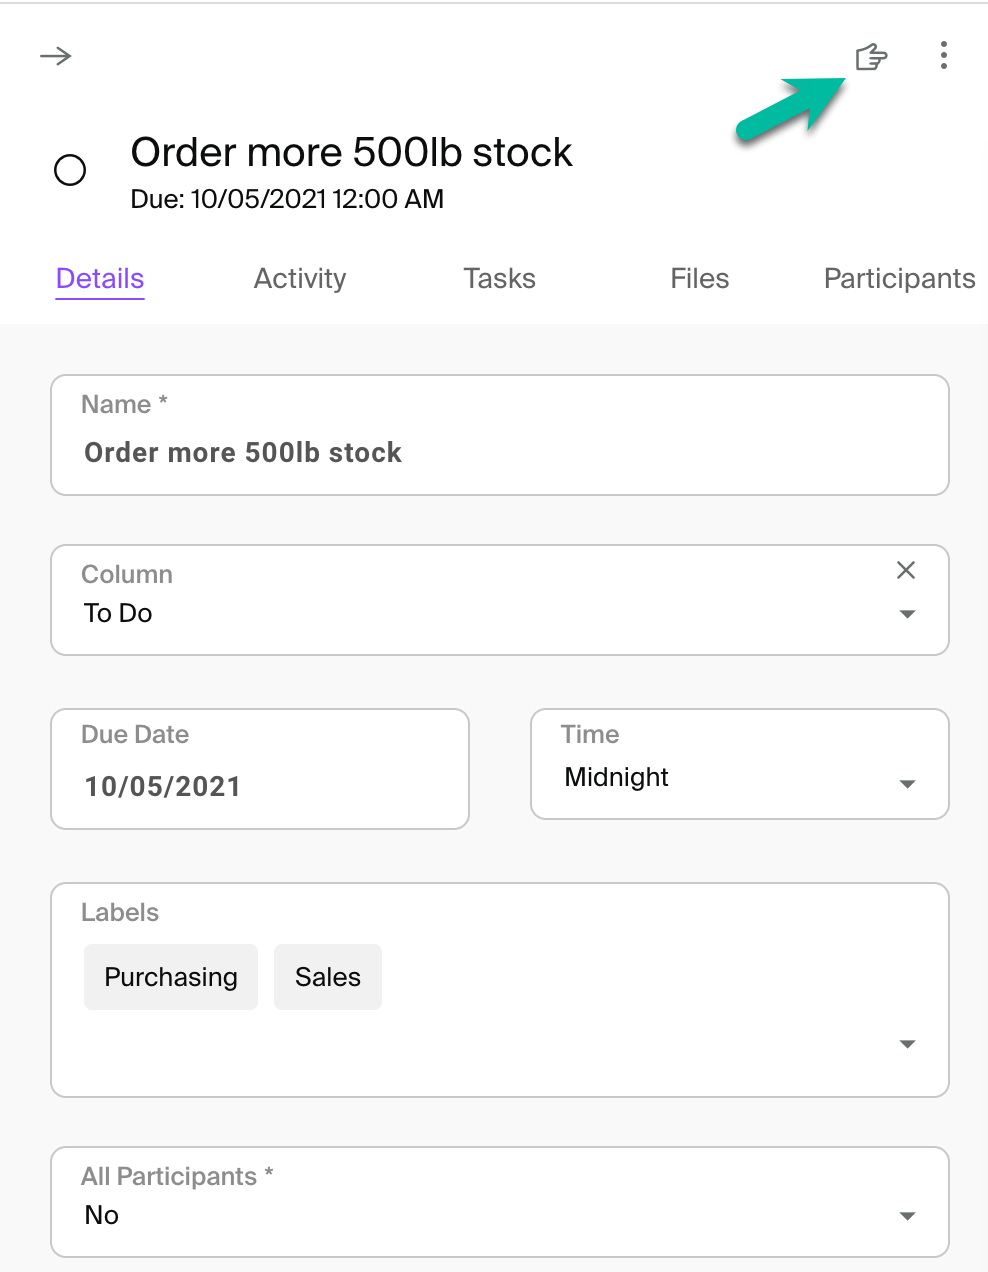Viewport: 988px width, 1272px height.
Task: Select the Sales label chip
Action: (x=328, y=977)
